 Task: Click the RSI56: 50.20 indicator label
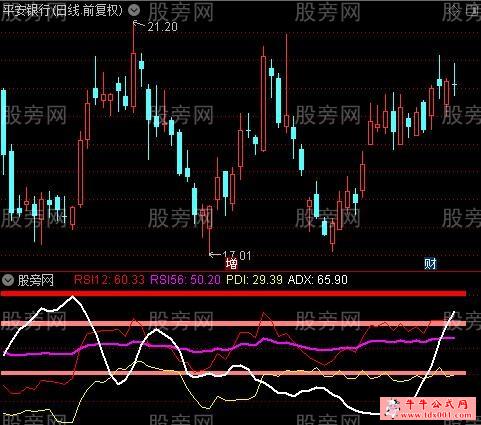coord(185,279)
